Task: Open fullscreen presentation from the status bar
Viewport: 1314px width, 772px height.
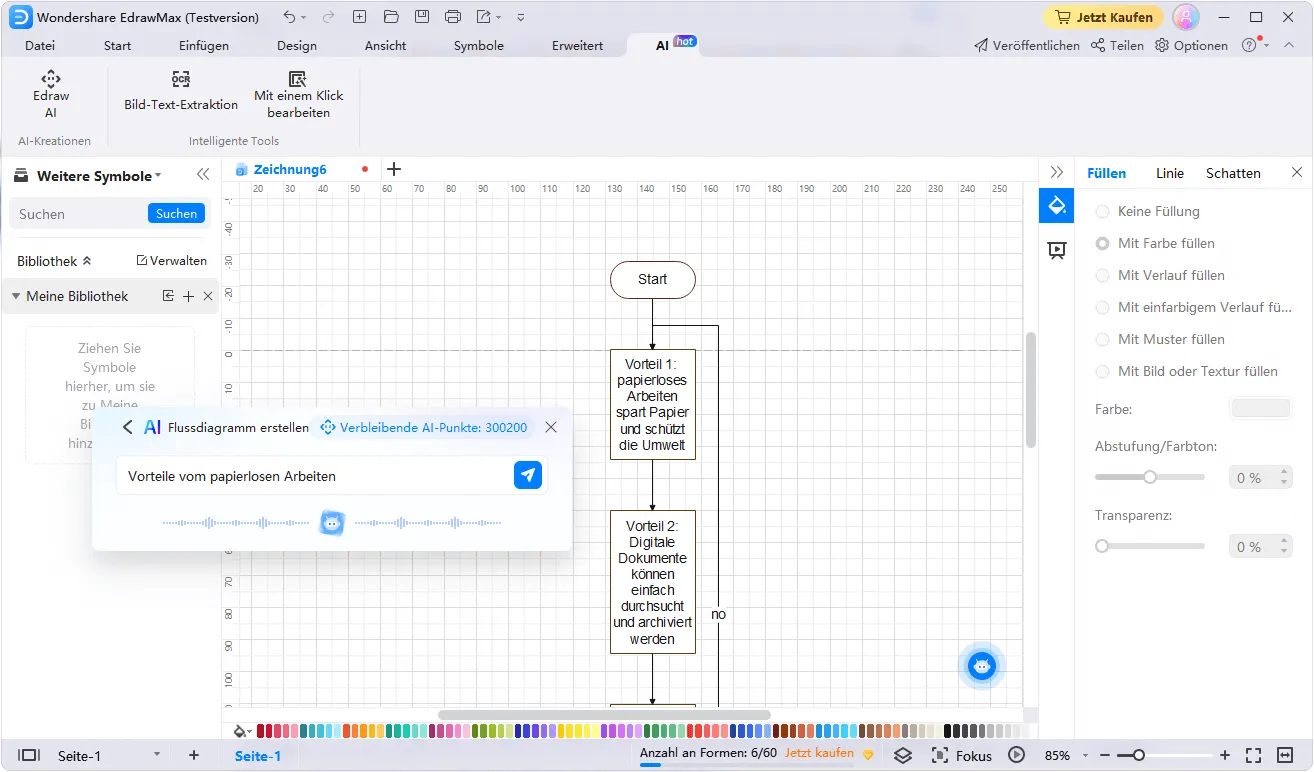Action: pos(1253,756)
